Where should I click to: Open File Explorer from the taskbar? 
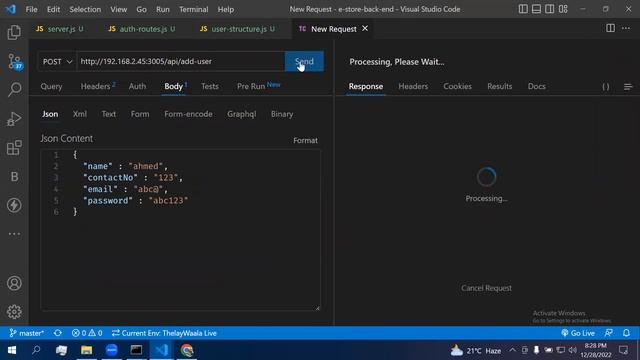coord(87,350)
